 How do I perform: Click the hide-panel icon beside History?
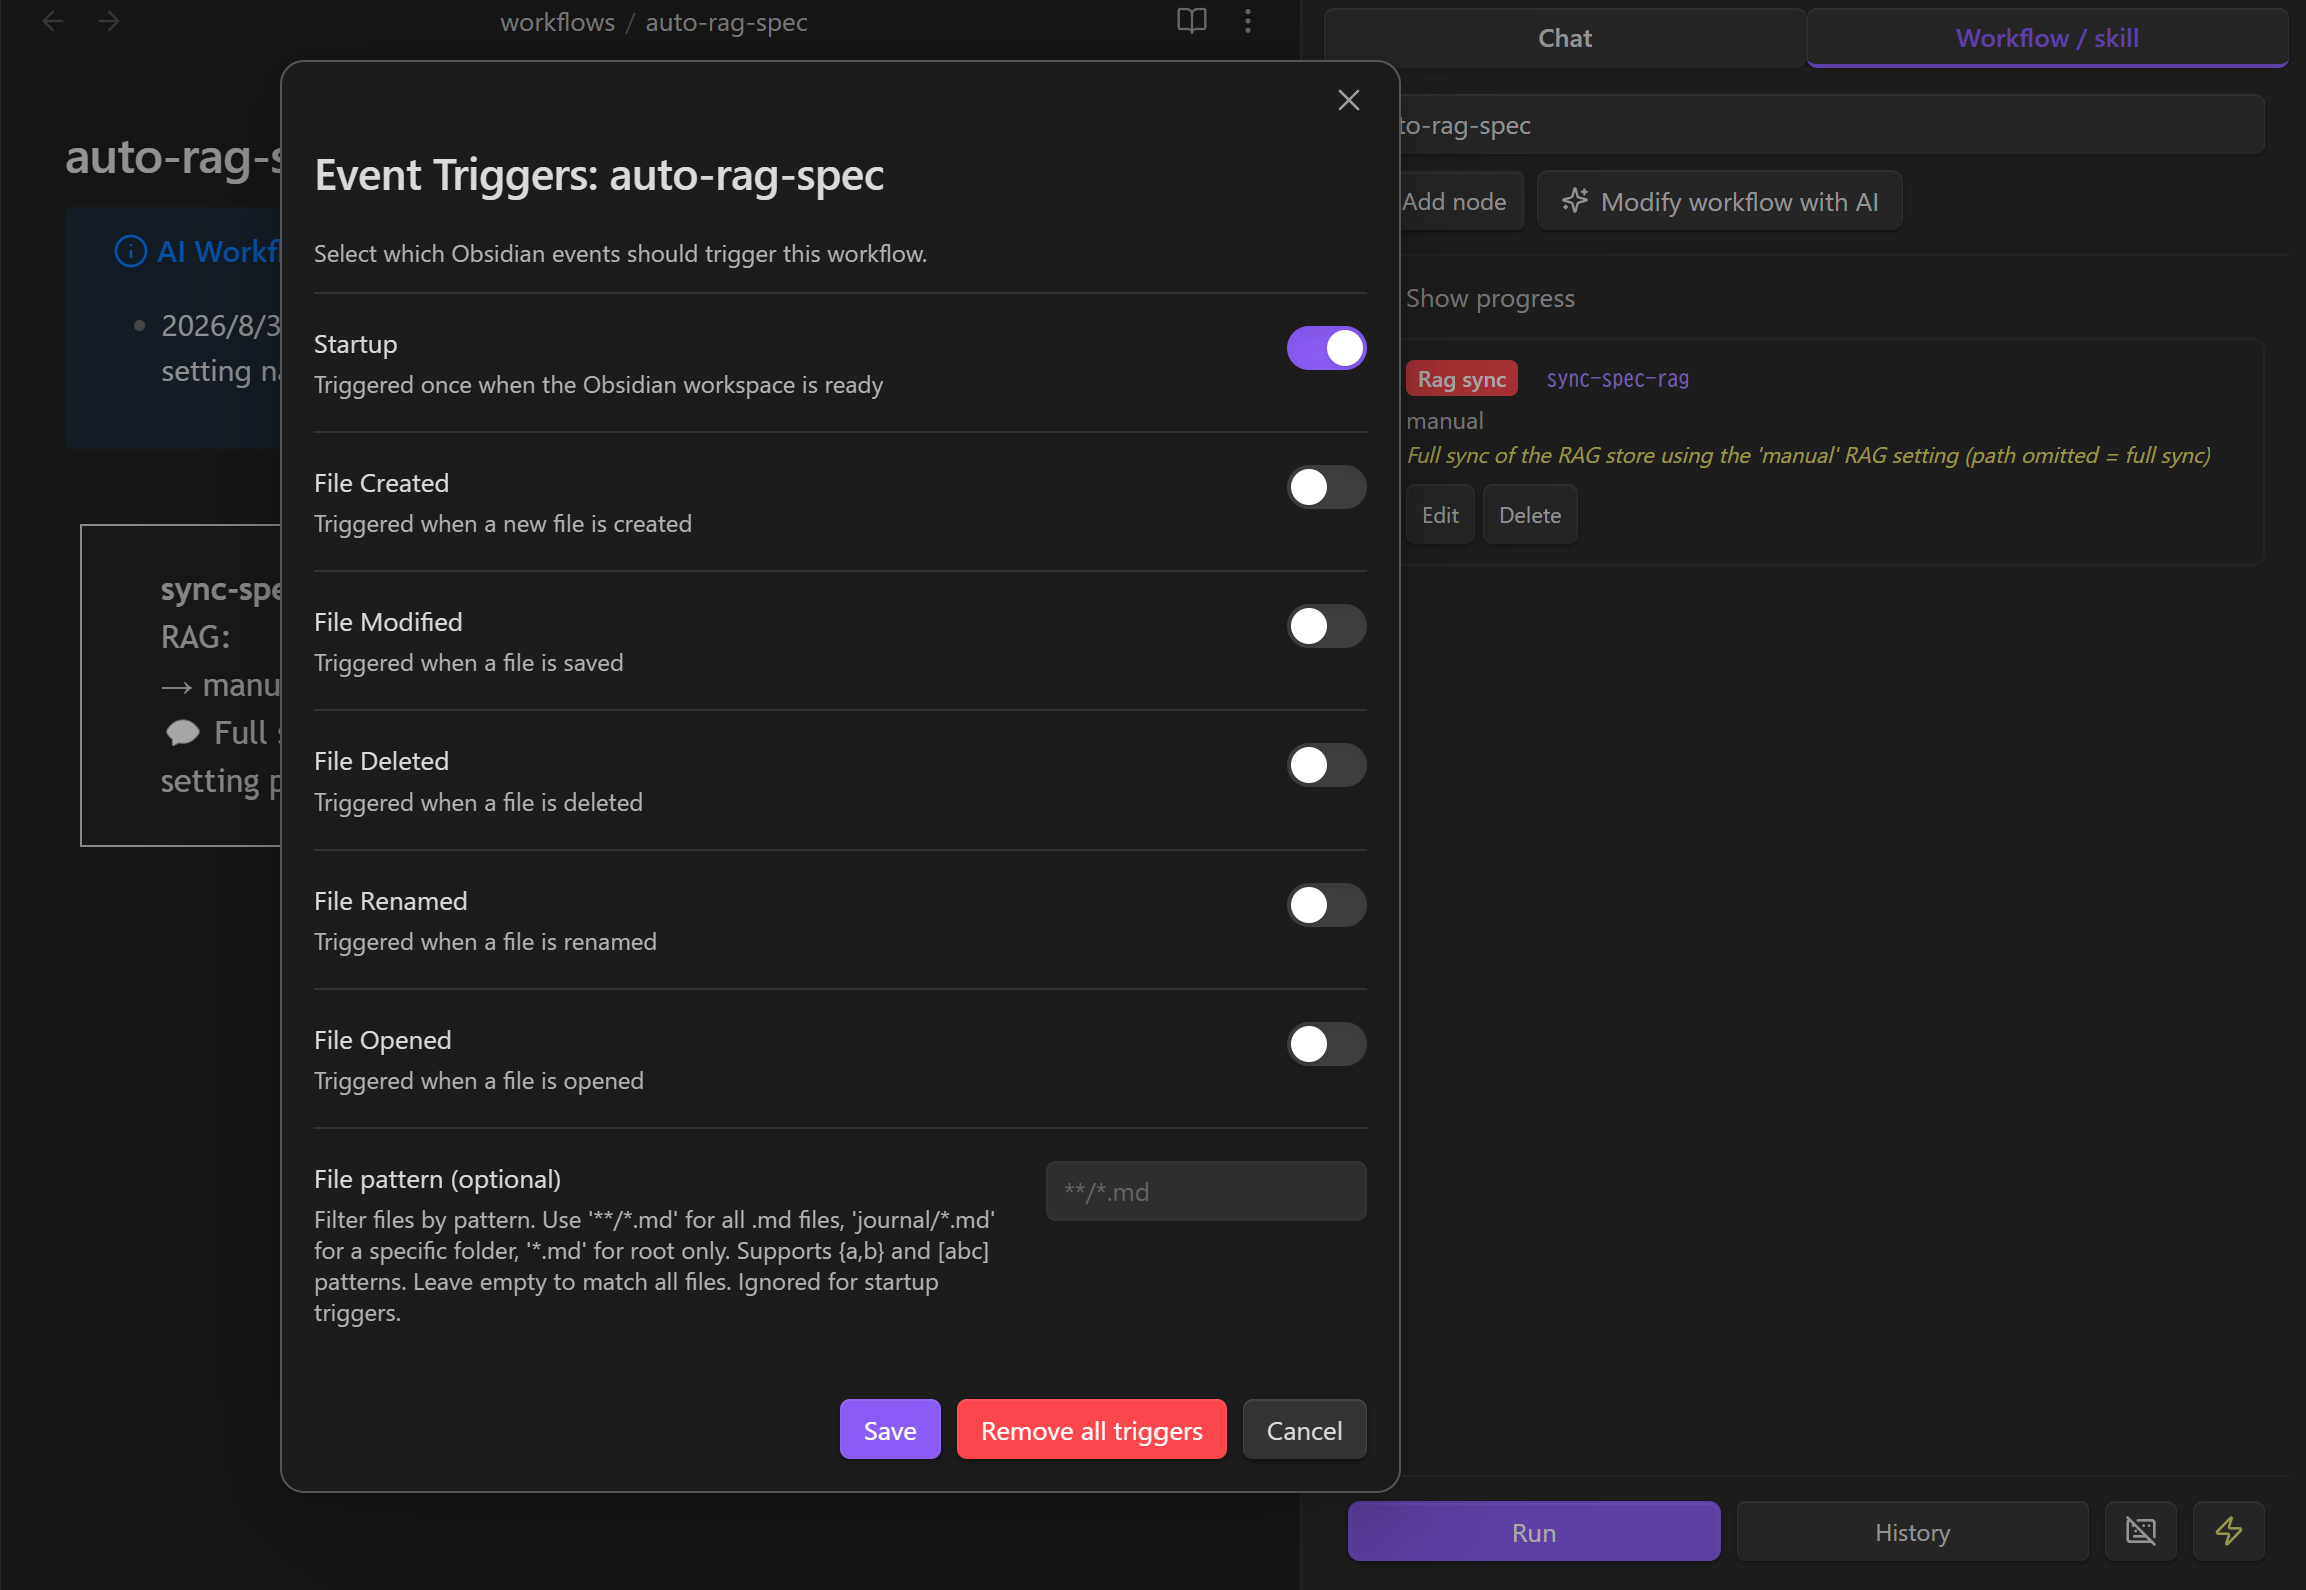pyautogui.click(x=2141, y=1532)
